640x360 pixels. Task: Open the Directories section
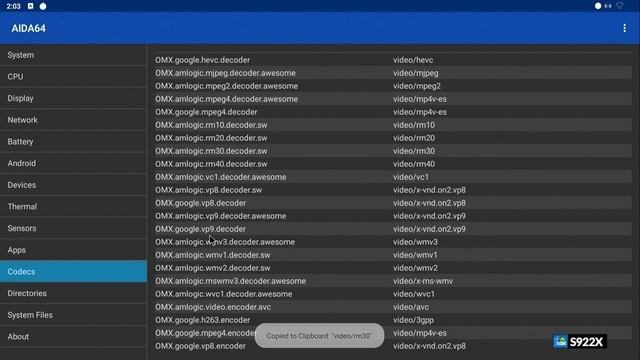click(x=73, y=293)
